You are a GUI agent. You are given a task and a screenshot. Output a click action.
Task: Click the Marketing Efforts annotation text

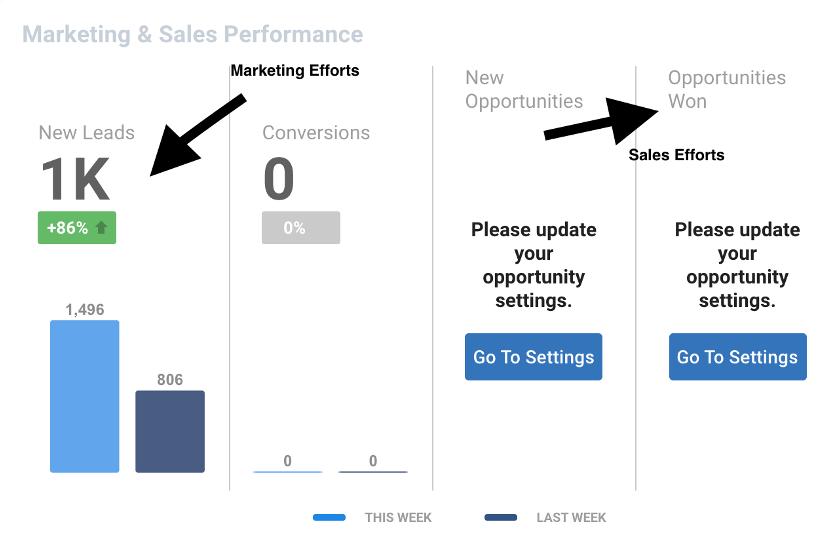295,71
